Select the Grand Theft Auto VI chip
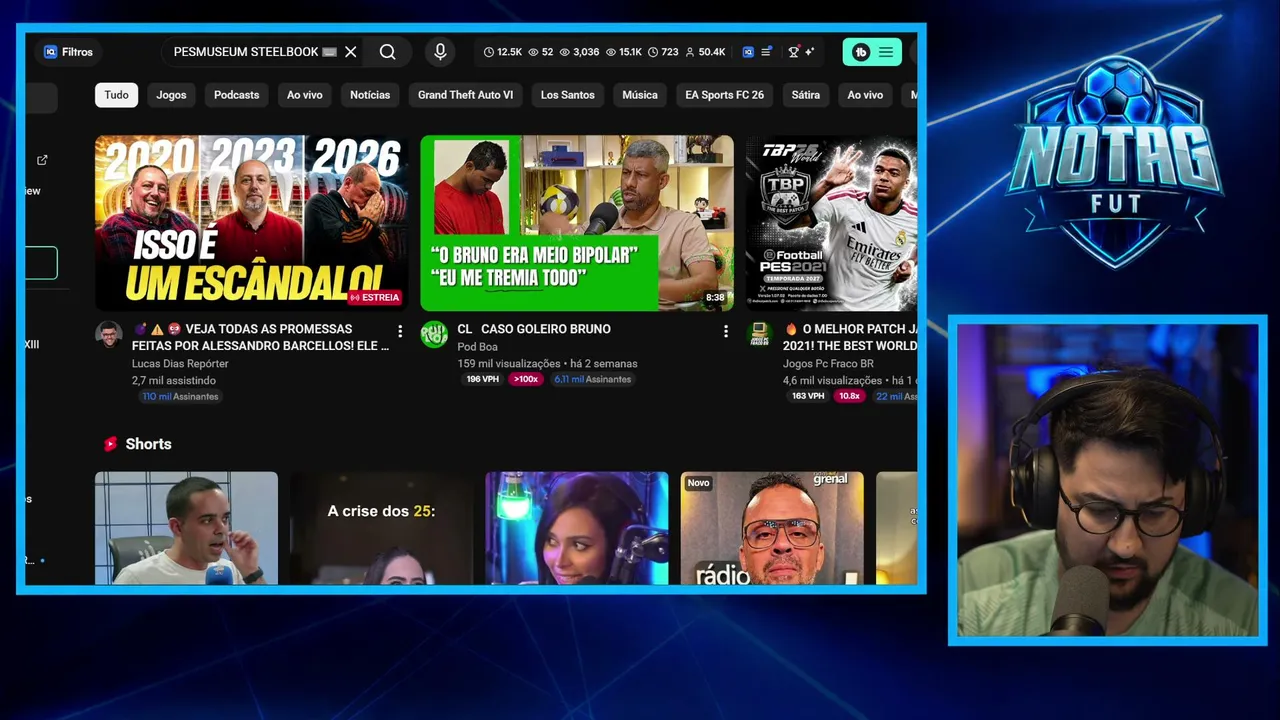Screen dimensions: 1280x720 click(465, 95)
